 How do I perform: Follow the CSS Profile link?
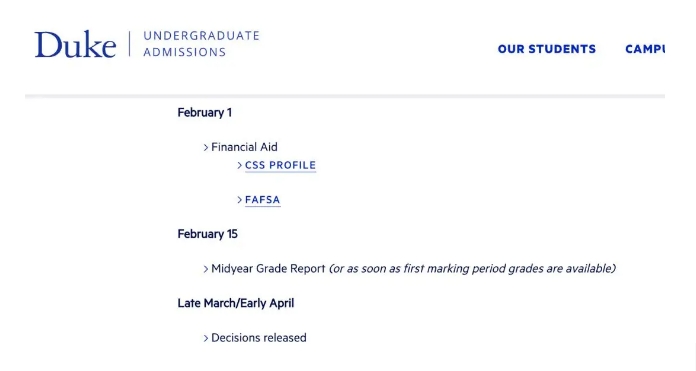point(280,165)
